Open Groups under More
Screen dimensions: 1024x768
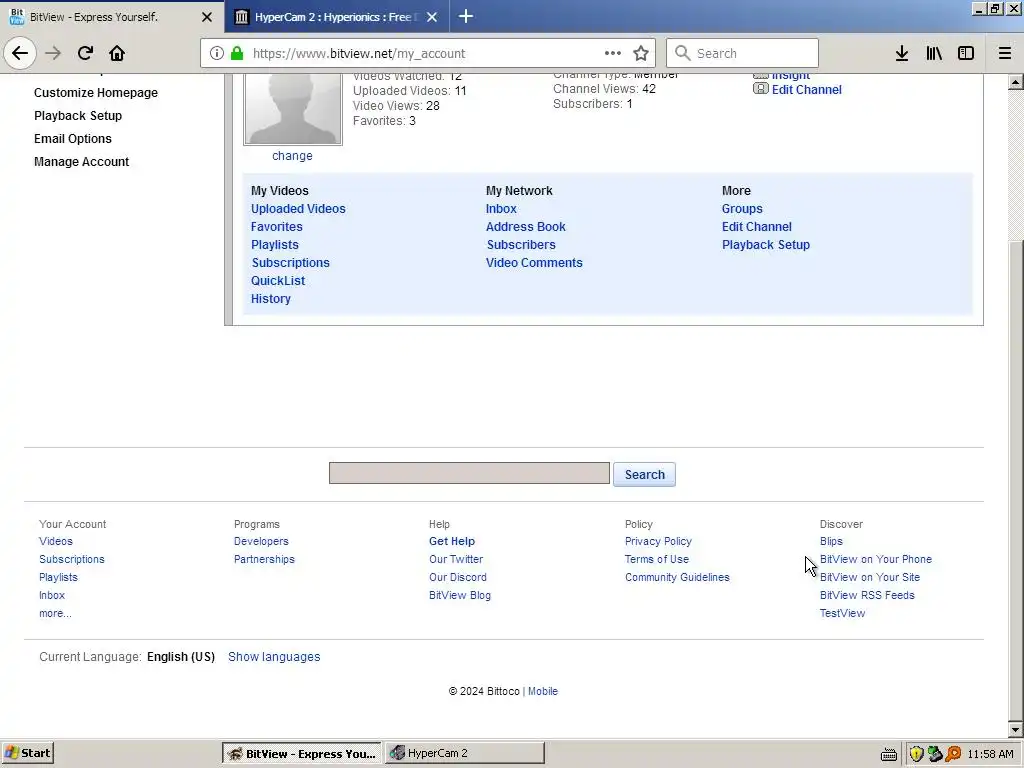(742, 208)
